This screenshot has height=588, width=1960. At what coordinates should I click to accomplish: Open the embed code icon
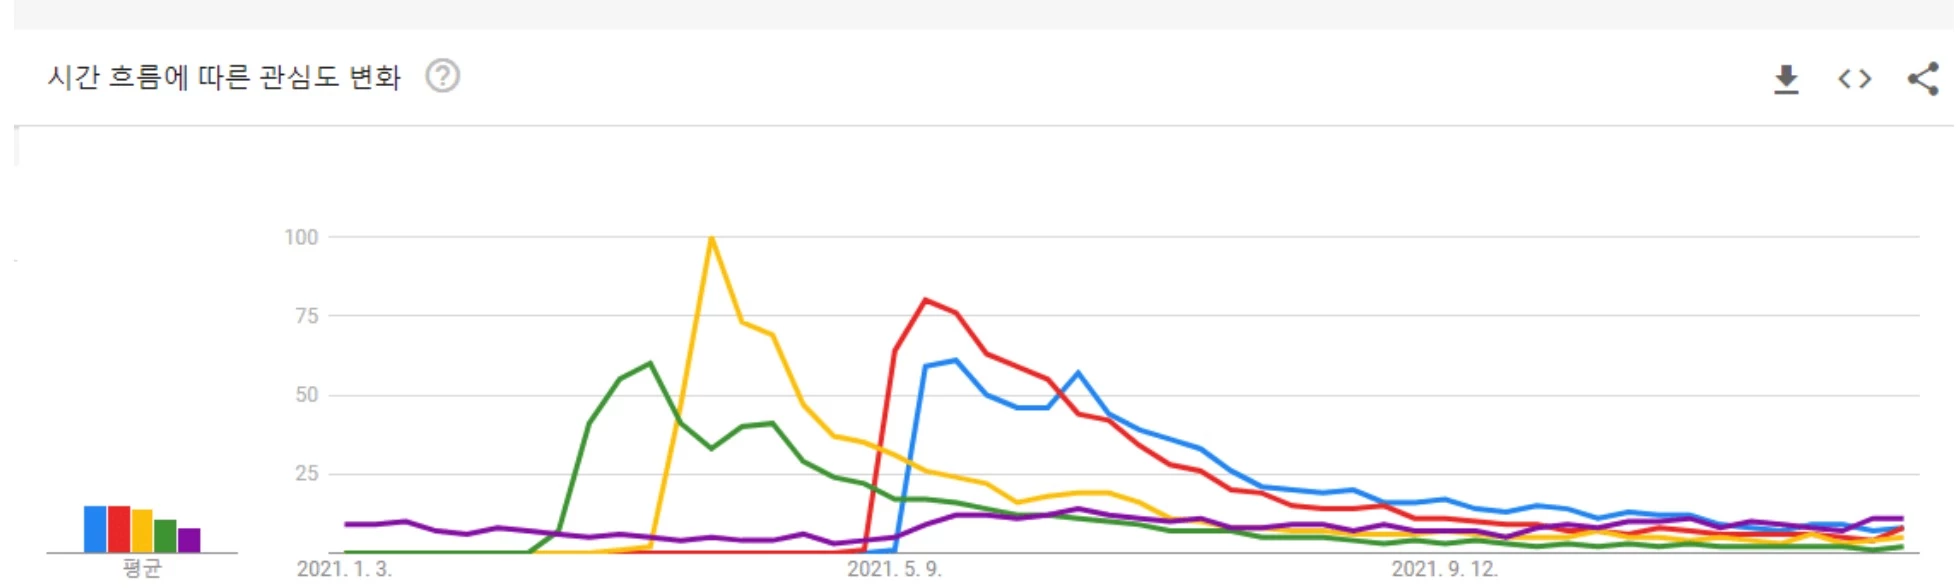(1854, 79)
